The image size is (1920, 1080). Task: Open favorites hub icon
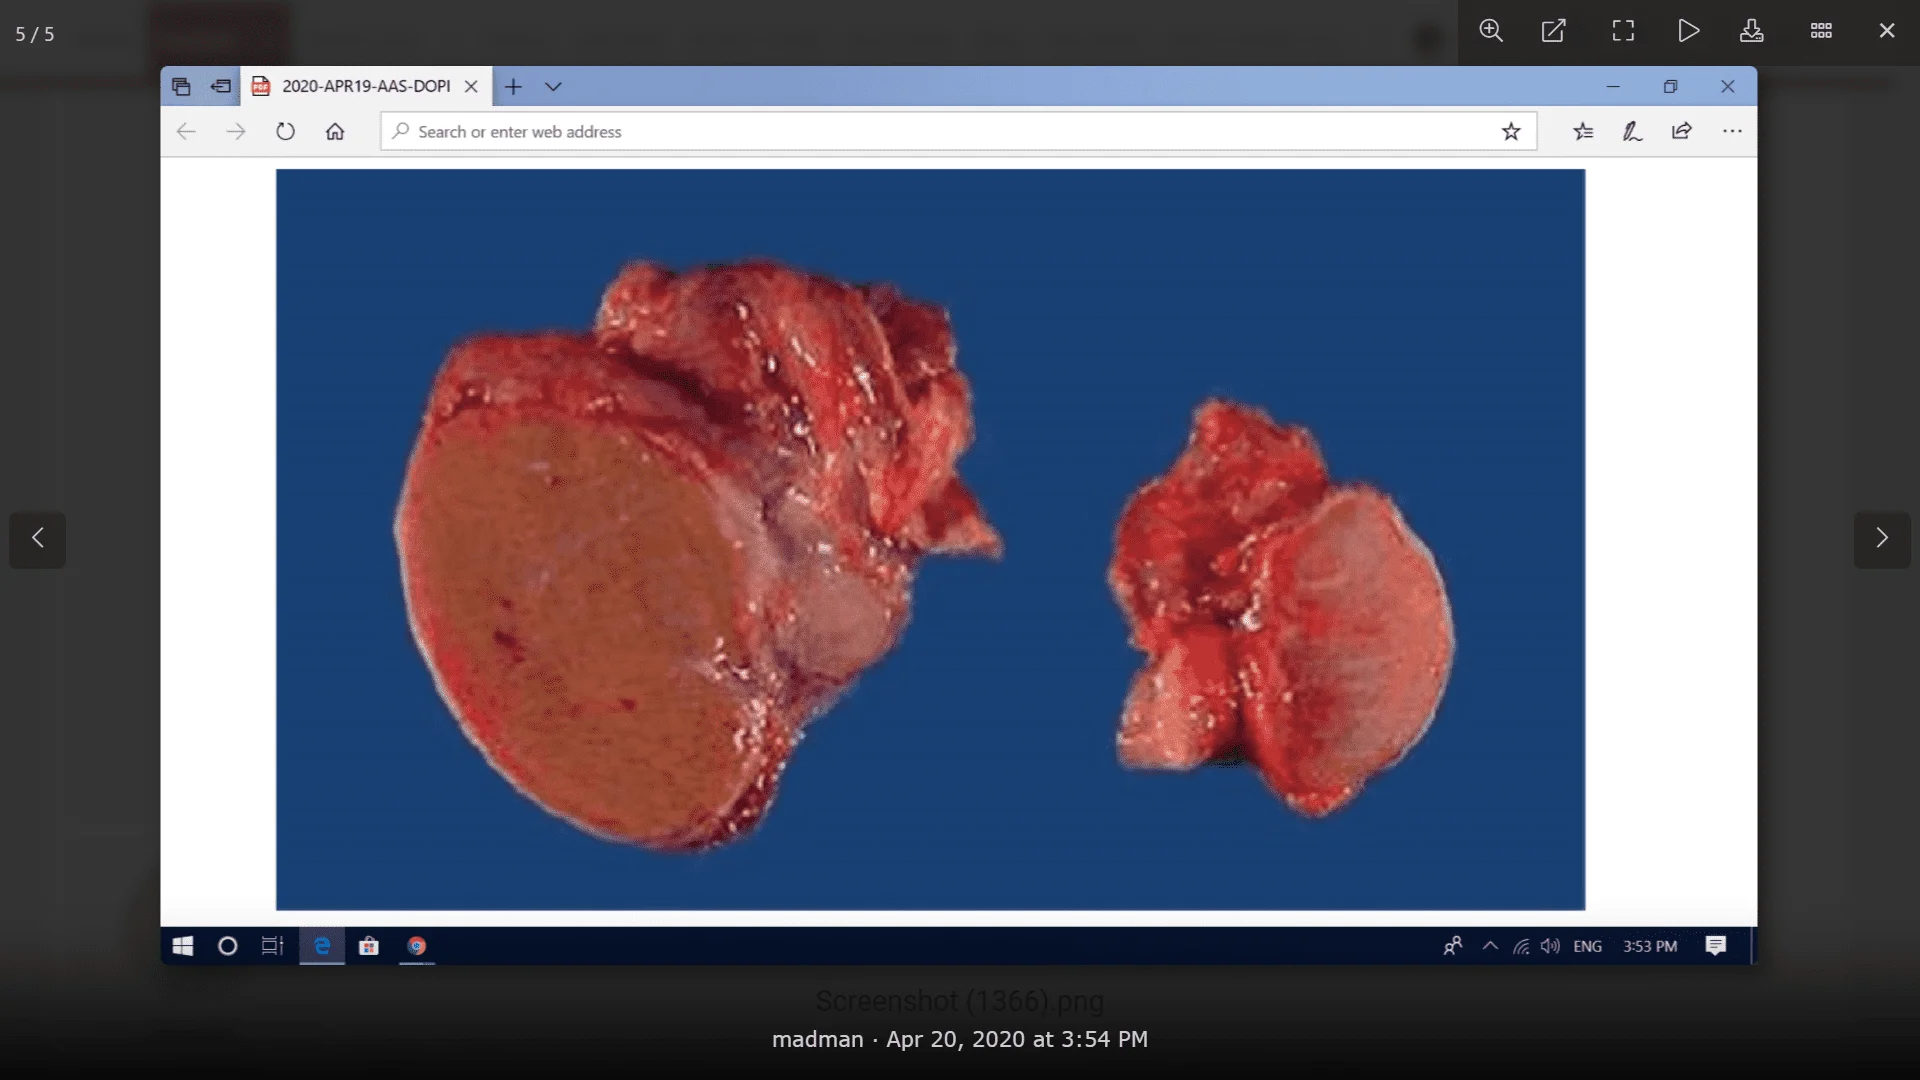(1583, 131)
